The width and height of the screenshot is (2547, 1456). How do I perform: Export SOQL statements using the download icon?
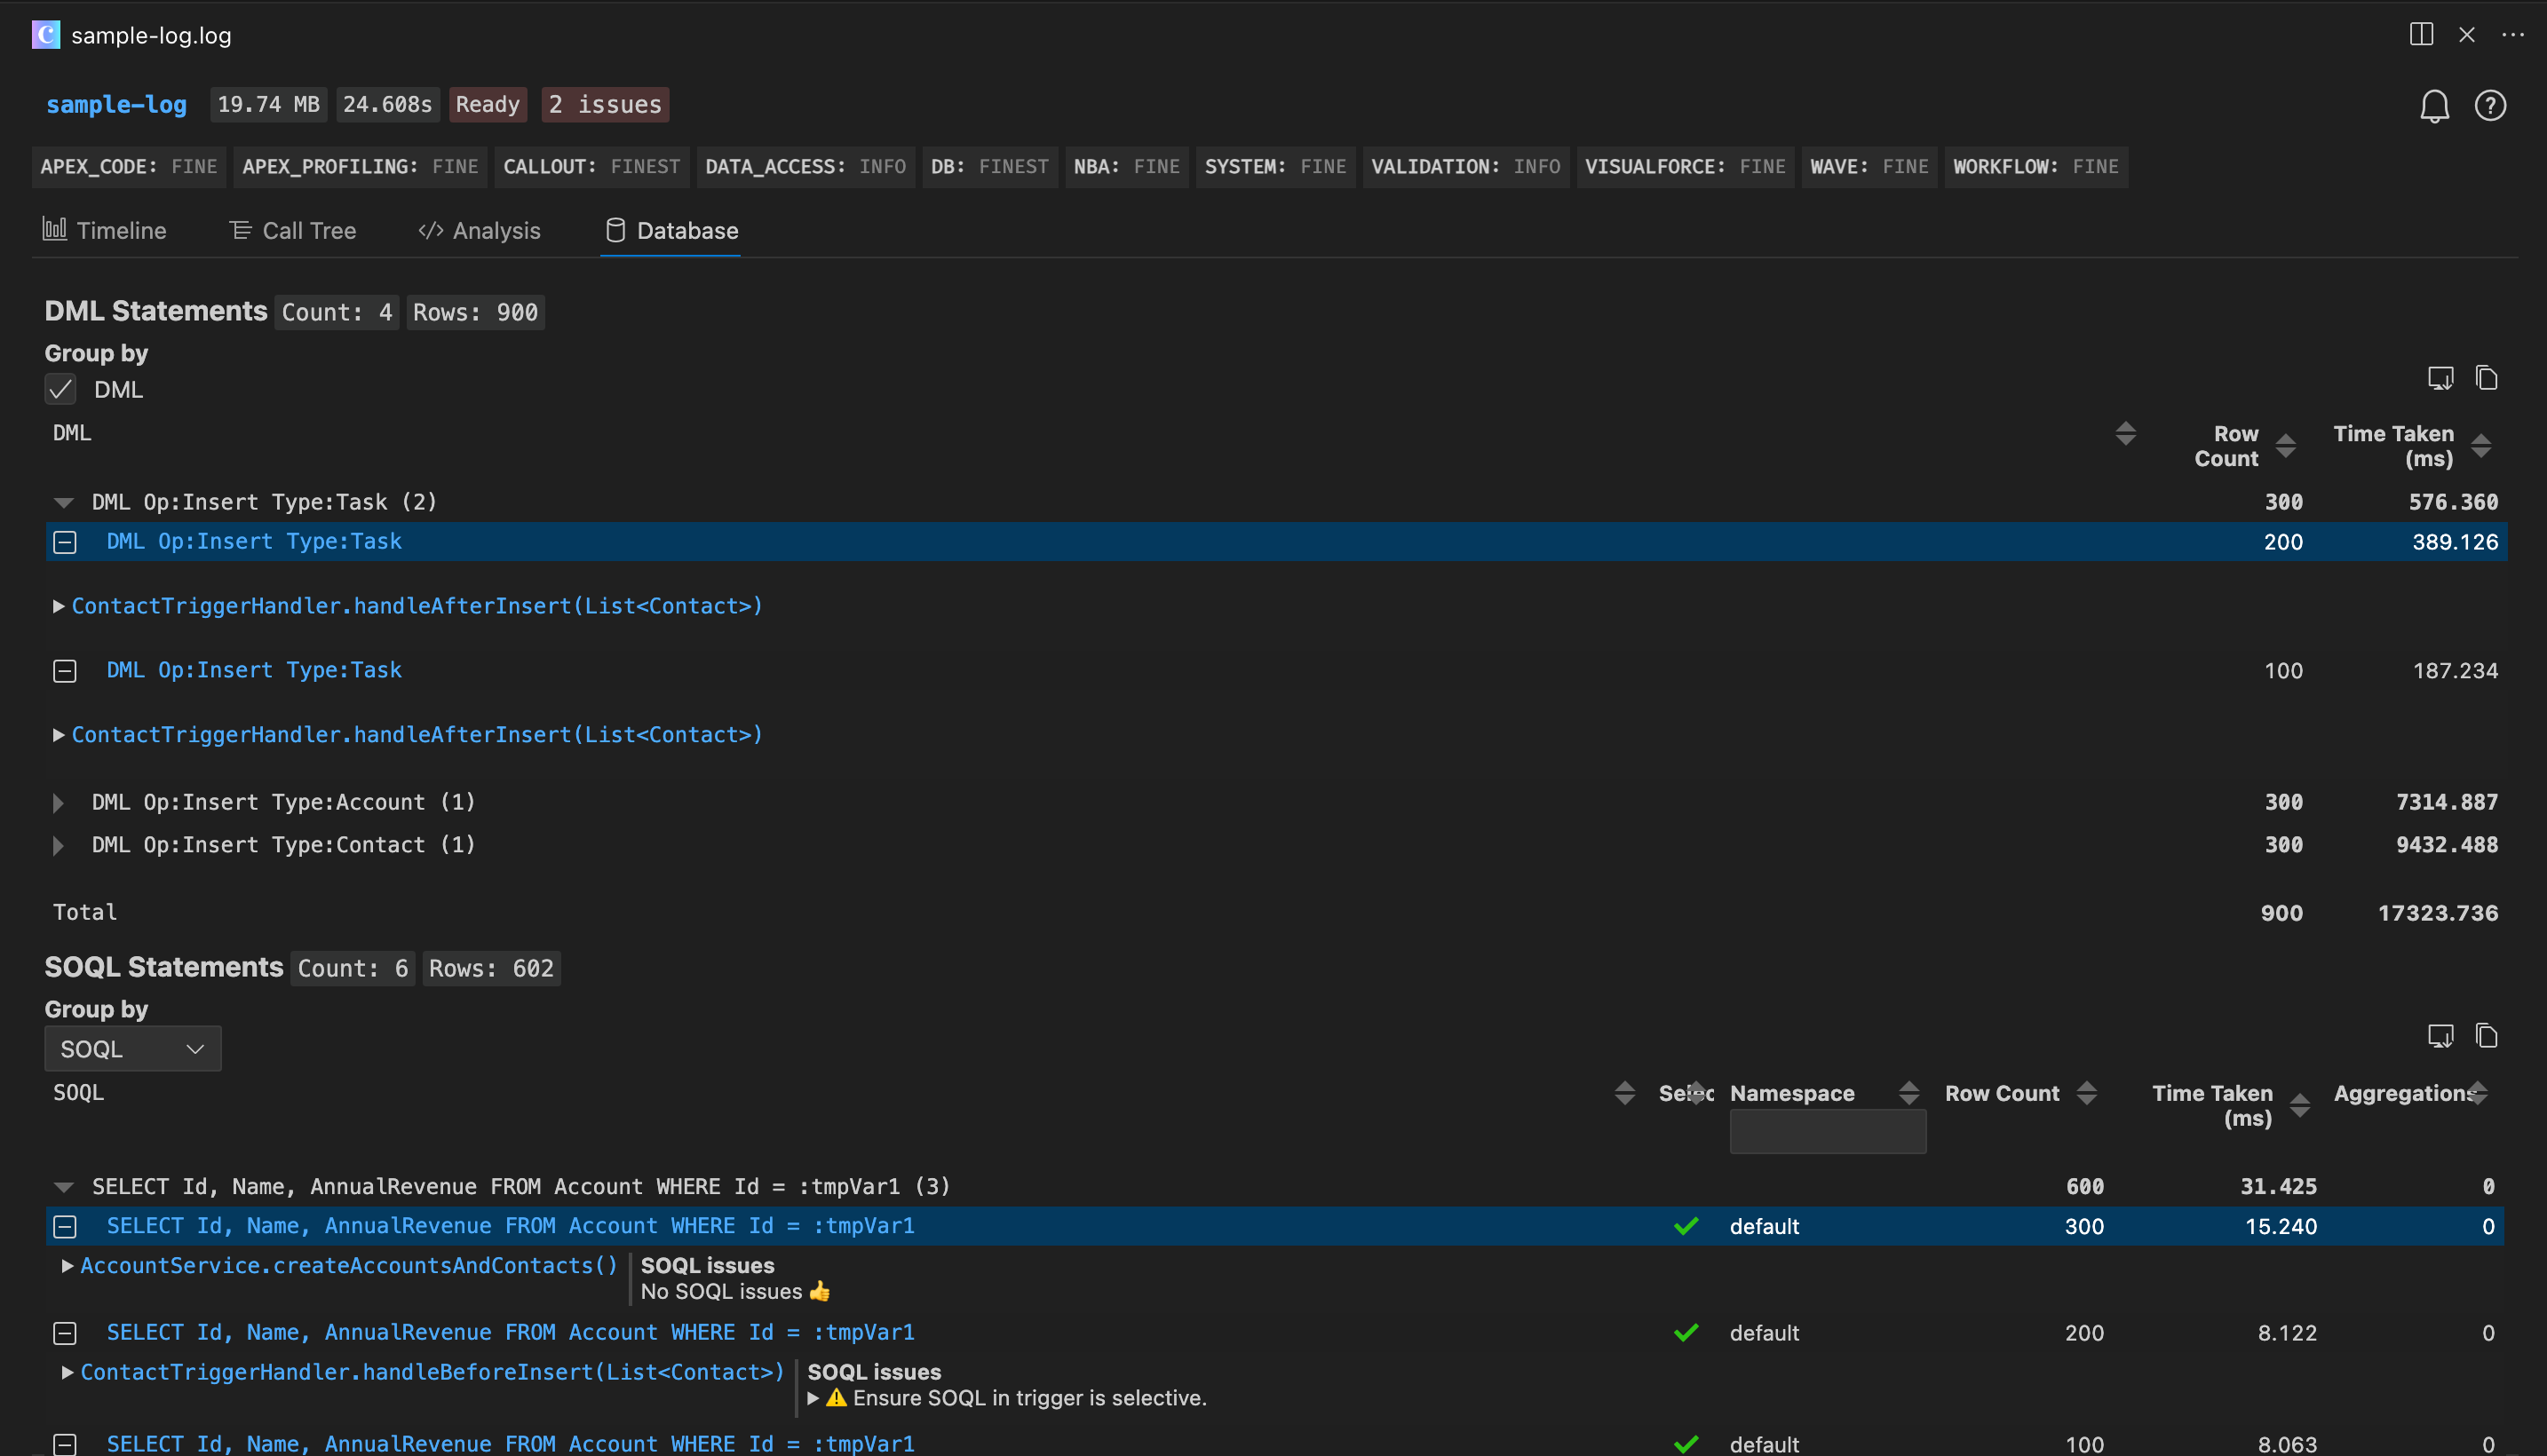(x=2441, y=1035)
